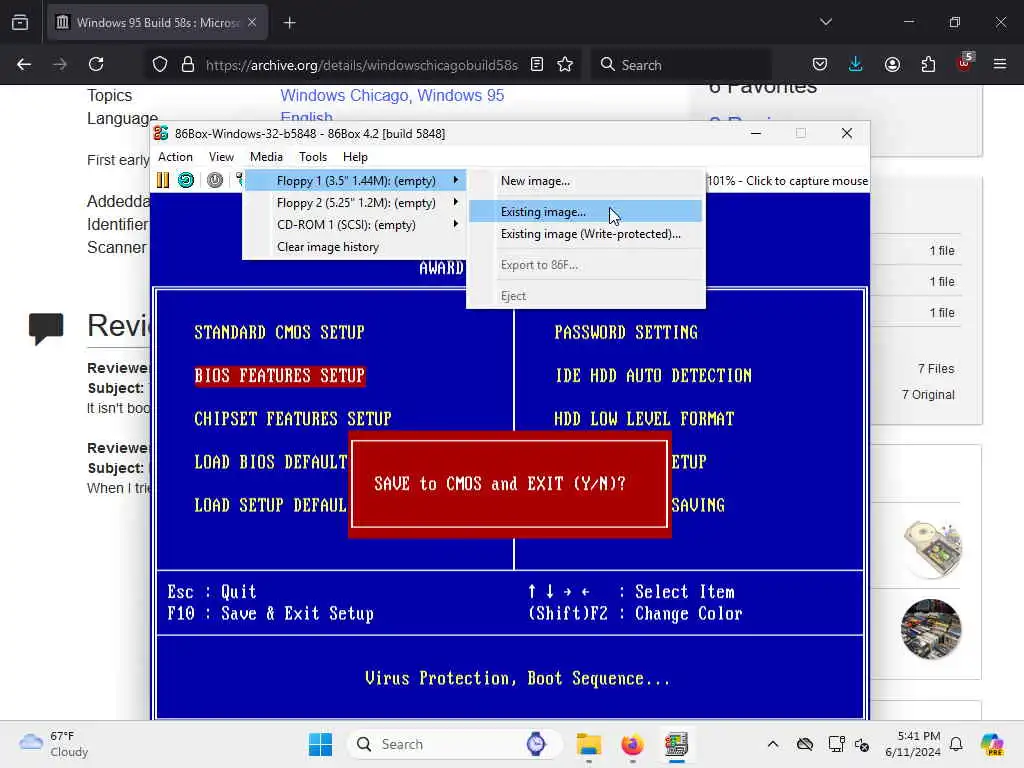Open the weather widget showing 67°F

(53, 744)
